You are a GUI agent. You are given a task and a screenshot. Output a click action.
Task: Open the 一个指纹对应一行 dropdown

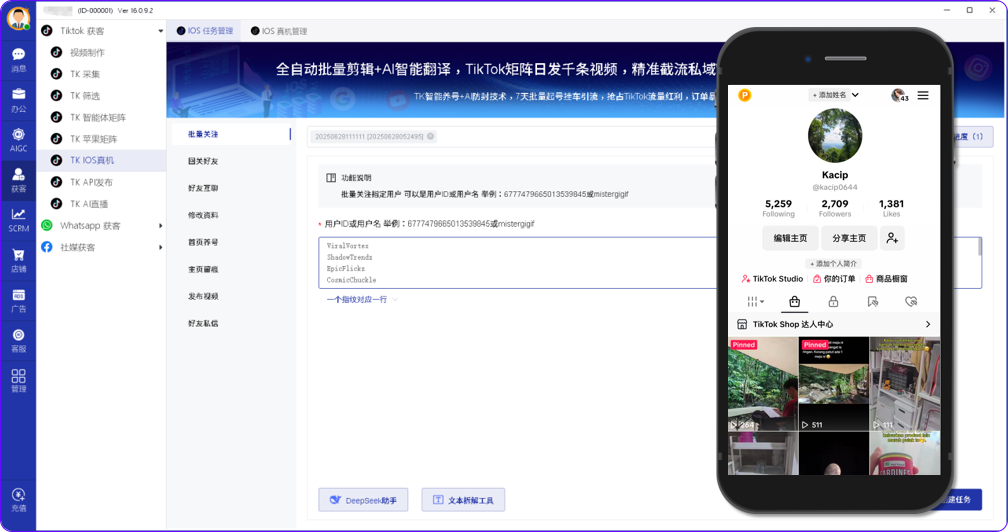(363, 299)
